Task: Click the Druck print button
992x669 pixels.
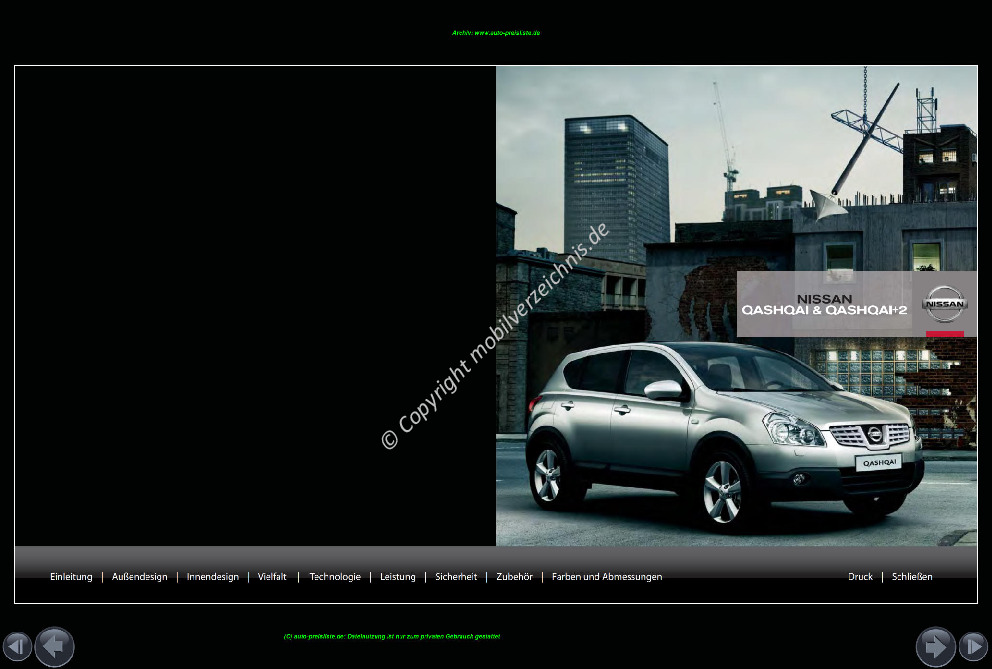Action: click(860, 577)
